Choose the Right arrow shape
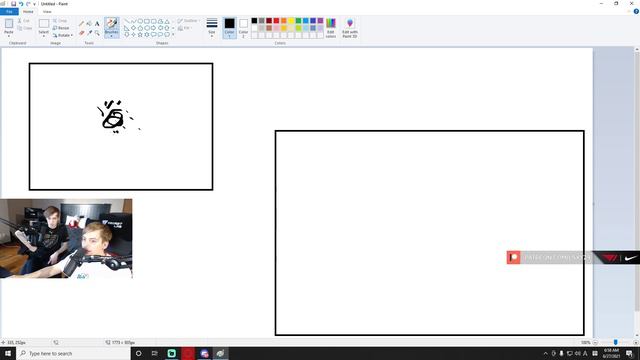 coord(153,28)
